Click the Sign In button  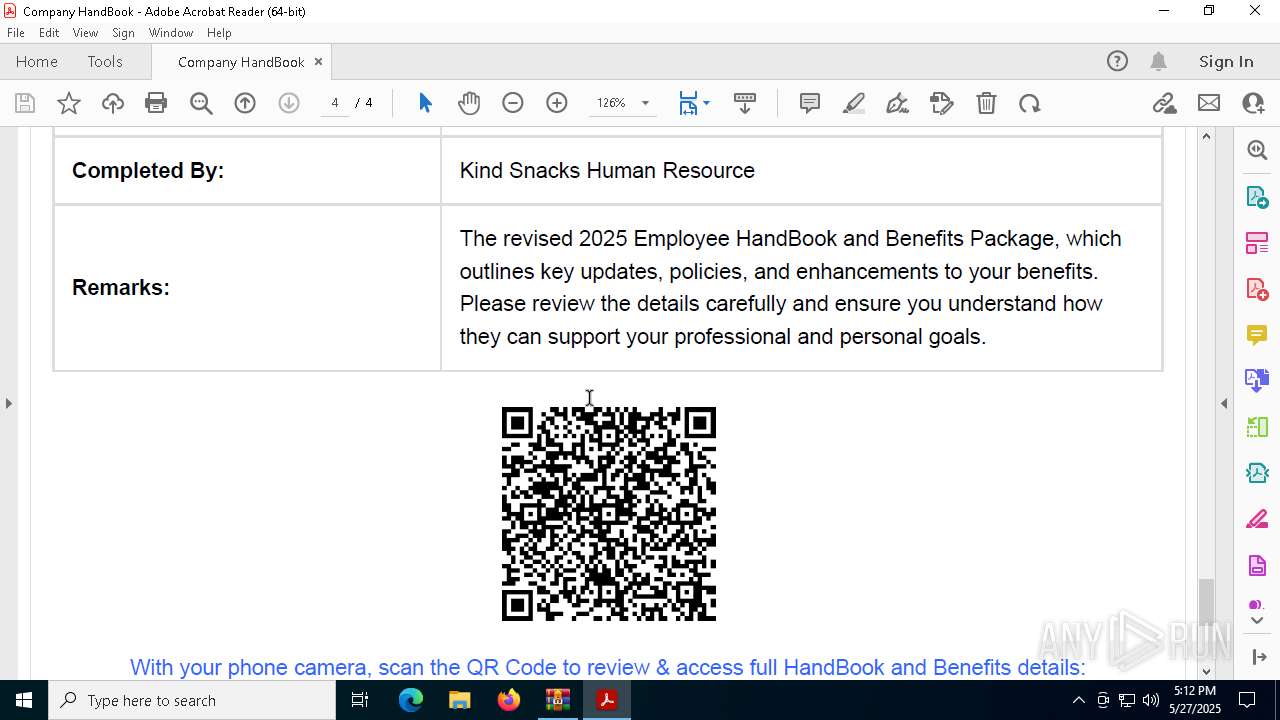click(1226, 61)
